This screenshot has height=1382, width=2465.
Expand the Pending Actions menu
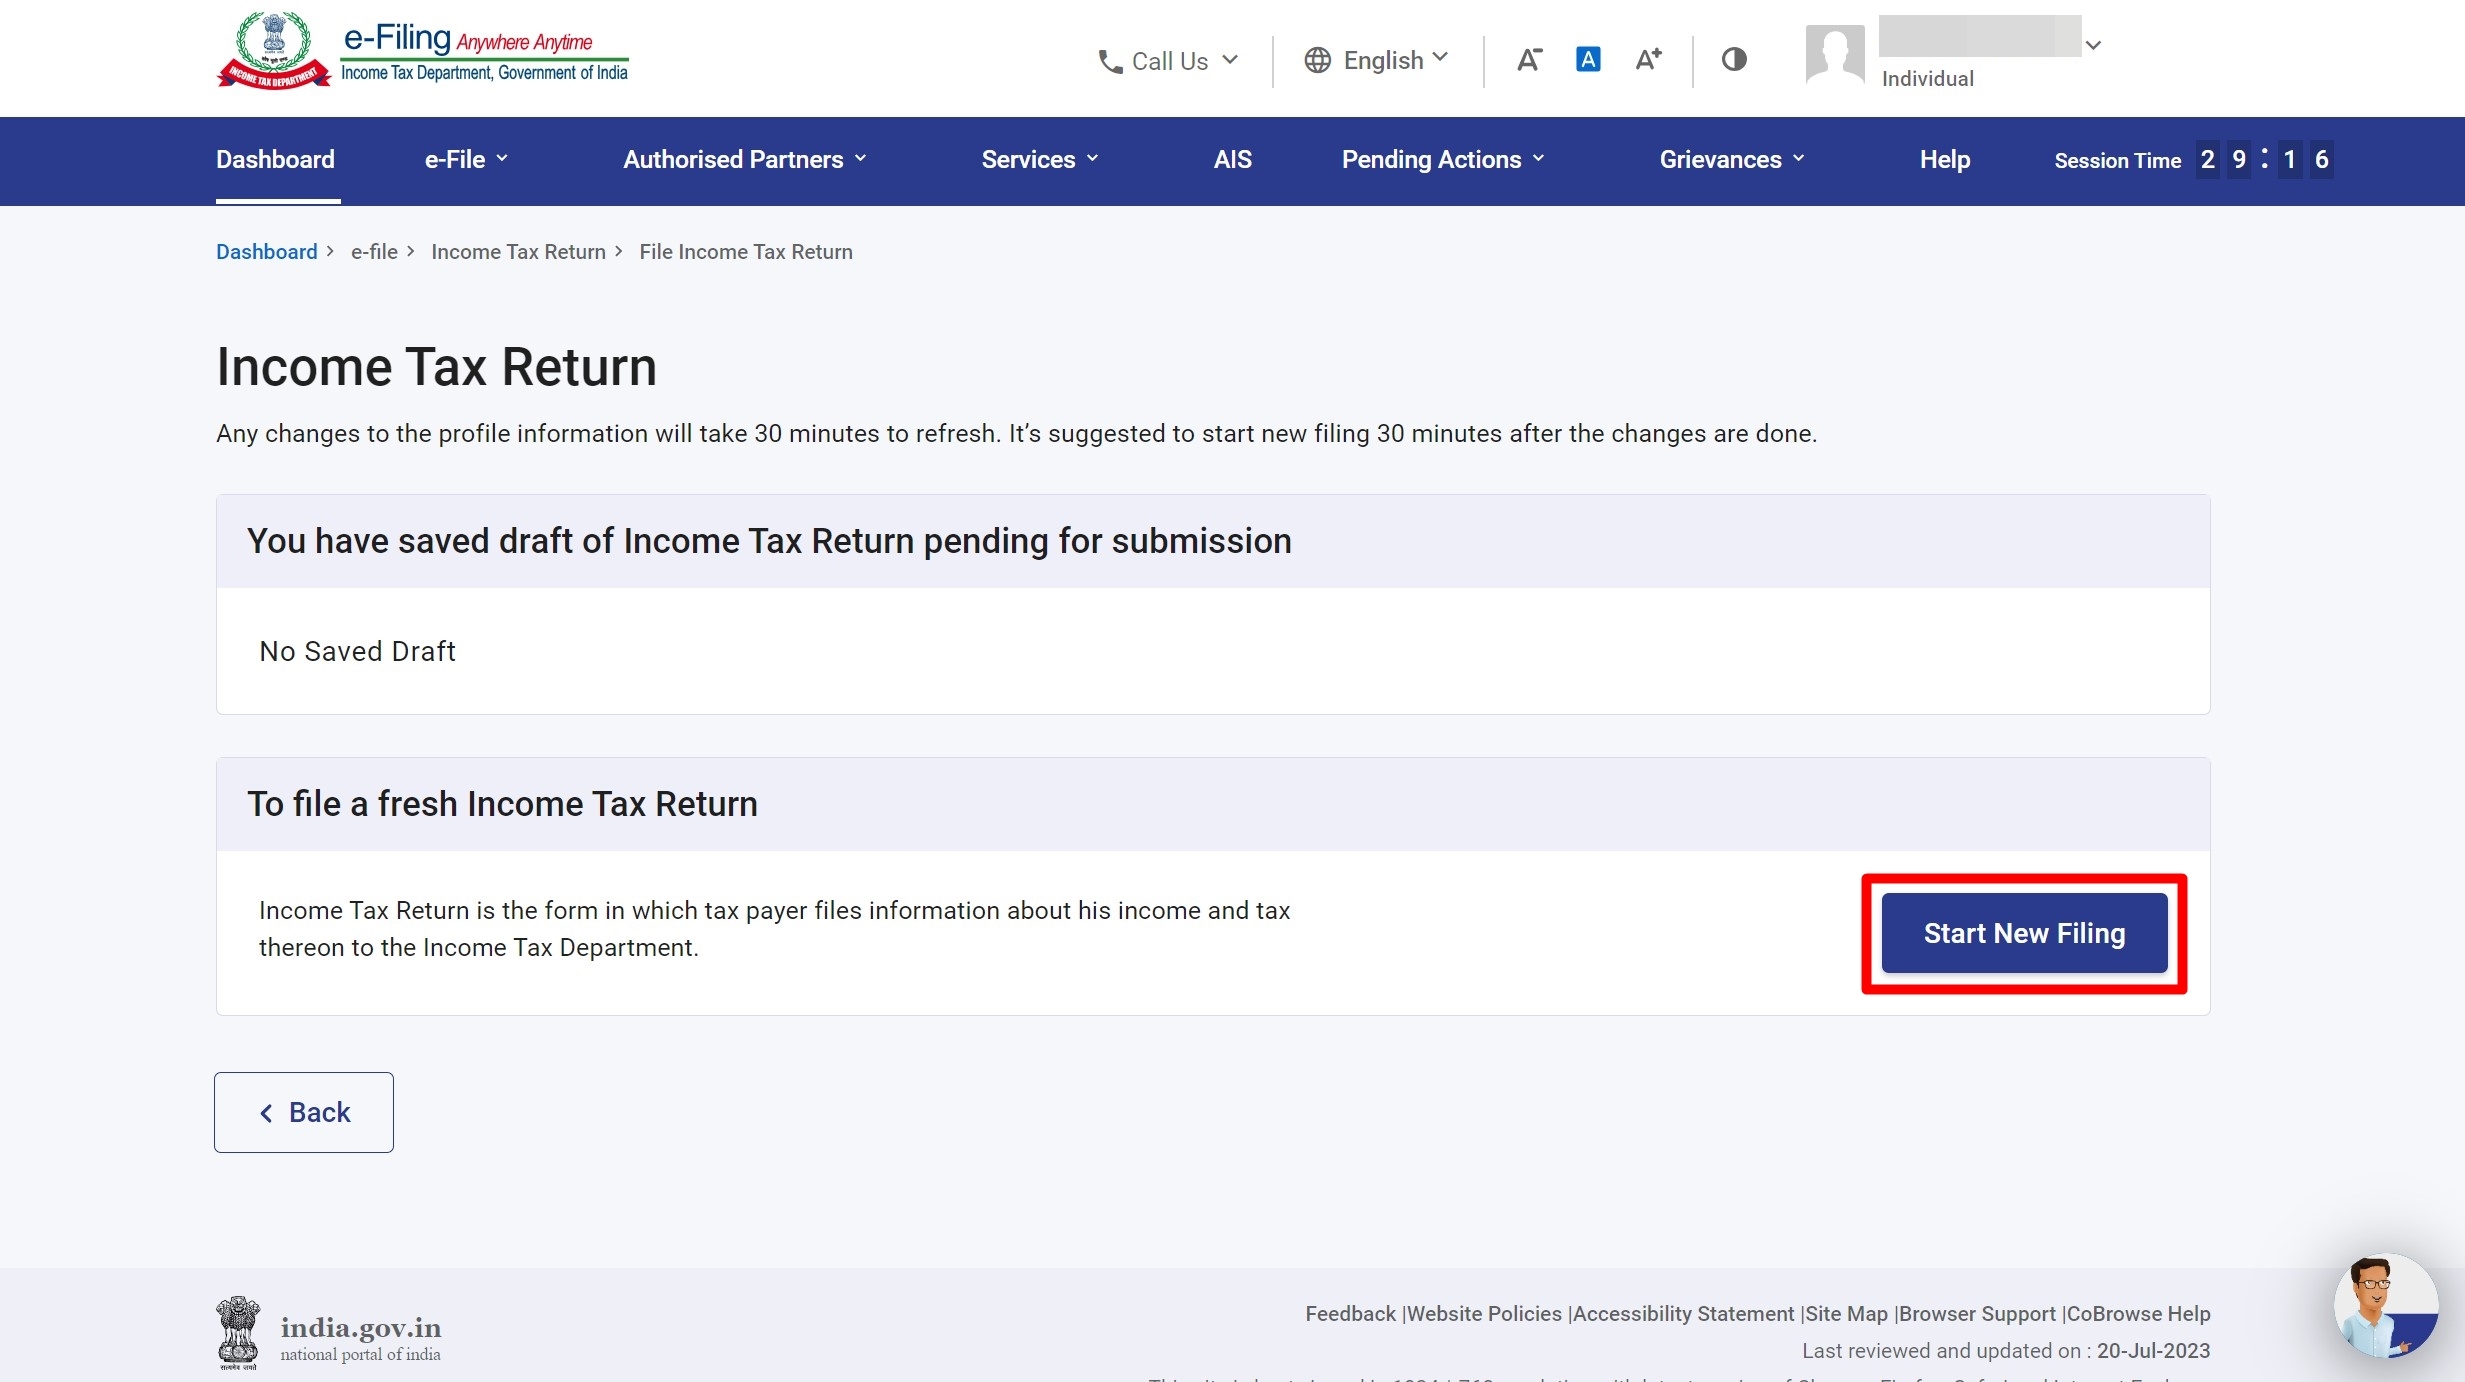(x=1443, y=159)
